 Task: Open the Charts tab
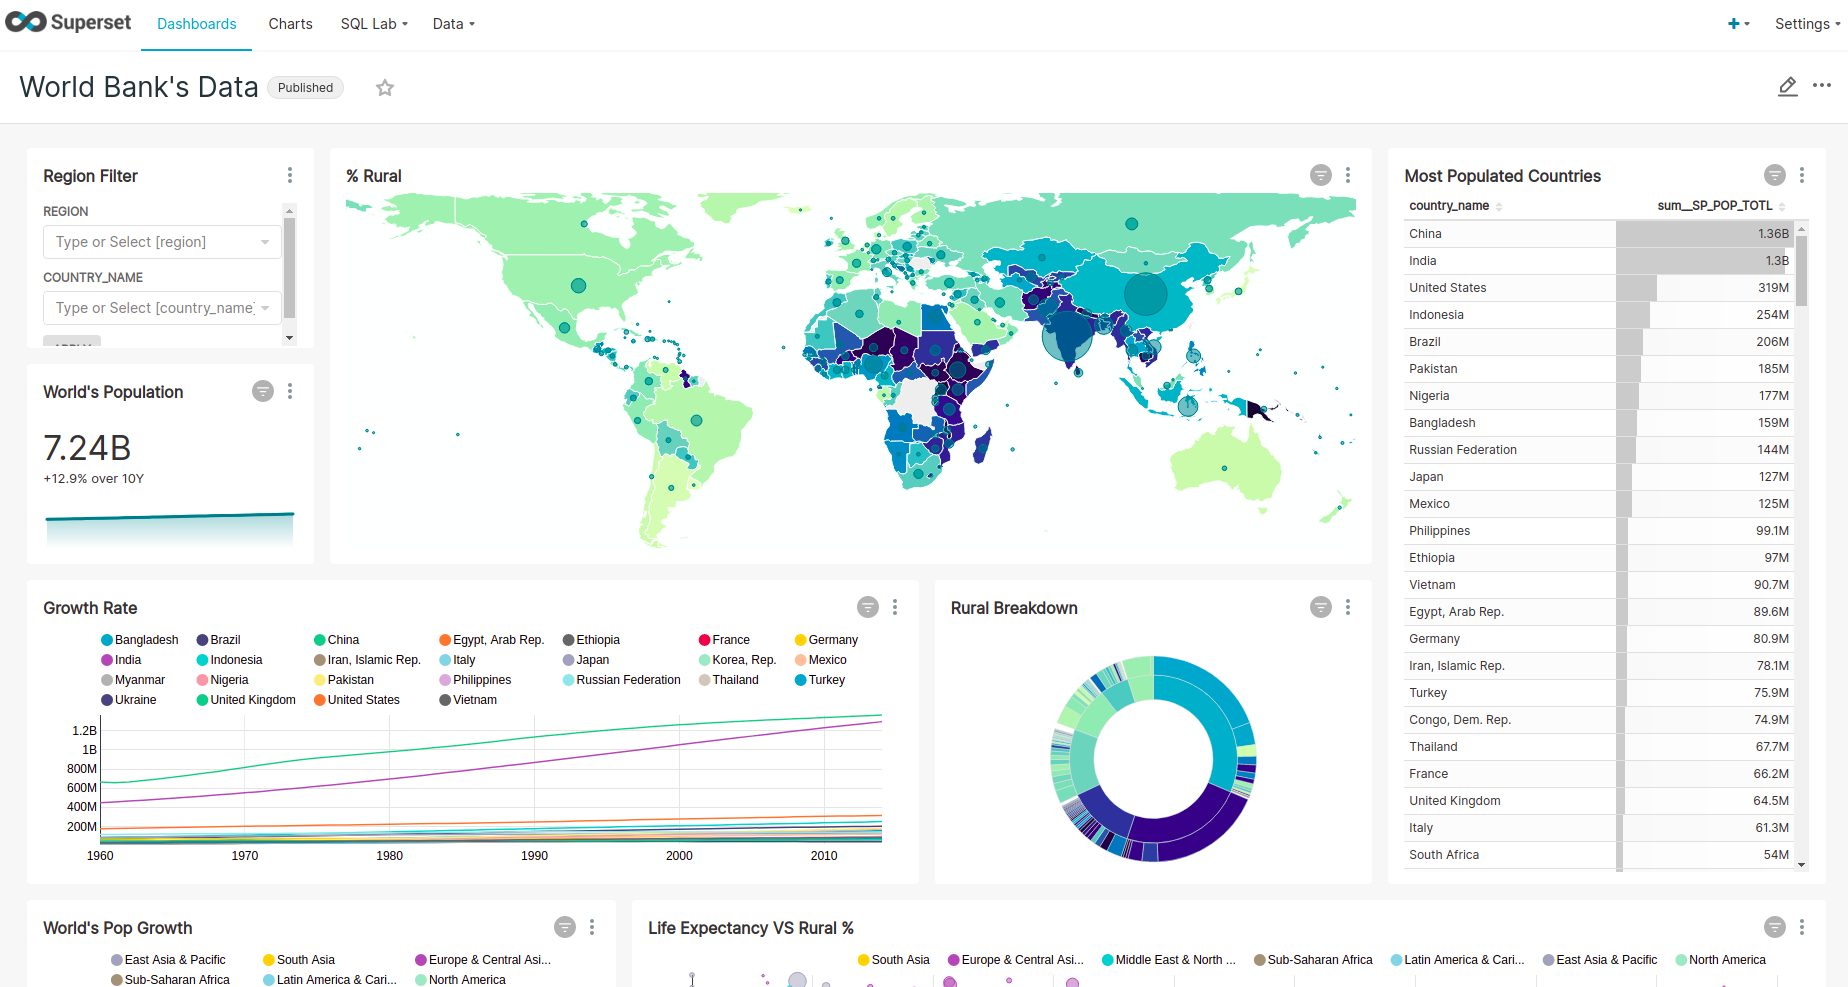tap(290, 24)
